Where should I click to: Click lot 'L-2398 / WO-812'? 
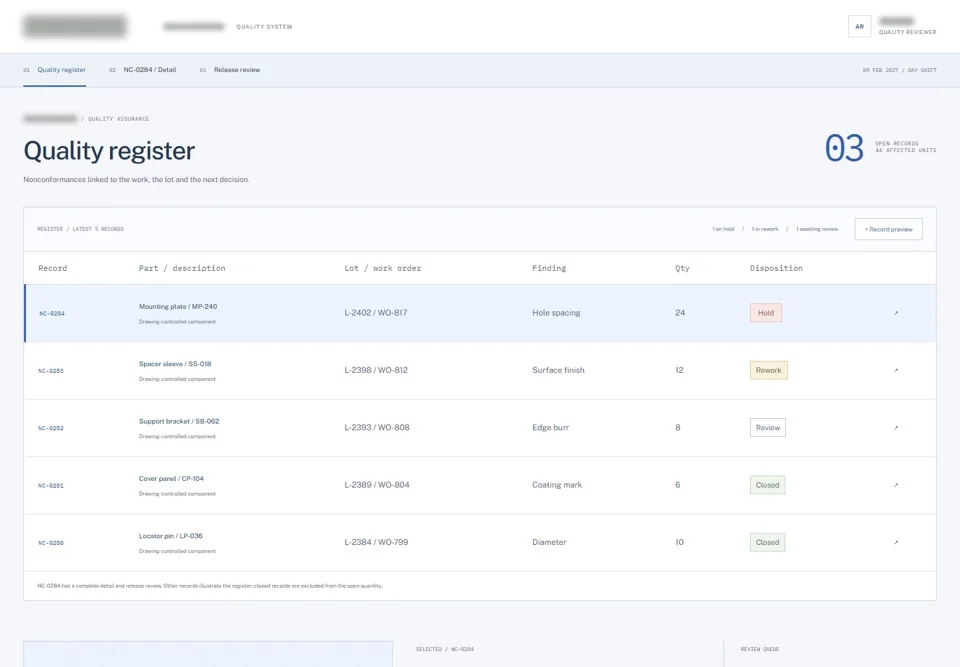(x=375, y=371)
